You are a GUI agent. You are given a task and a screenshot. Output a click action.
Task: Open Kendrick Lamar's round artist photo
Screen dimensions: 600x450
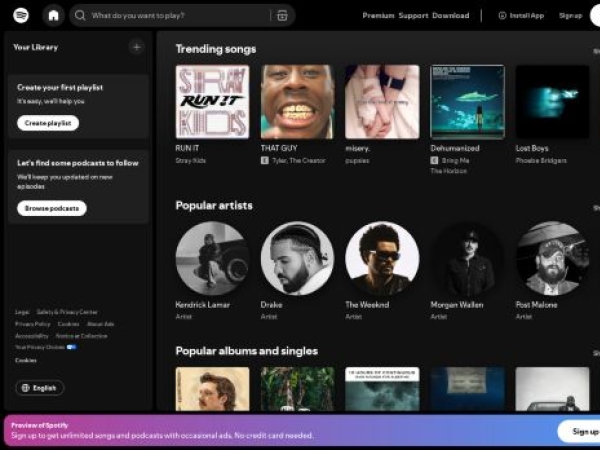pos(212,258)
